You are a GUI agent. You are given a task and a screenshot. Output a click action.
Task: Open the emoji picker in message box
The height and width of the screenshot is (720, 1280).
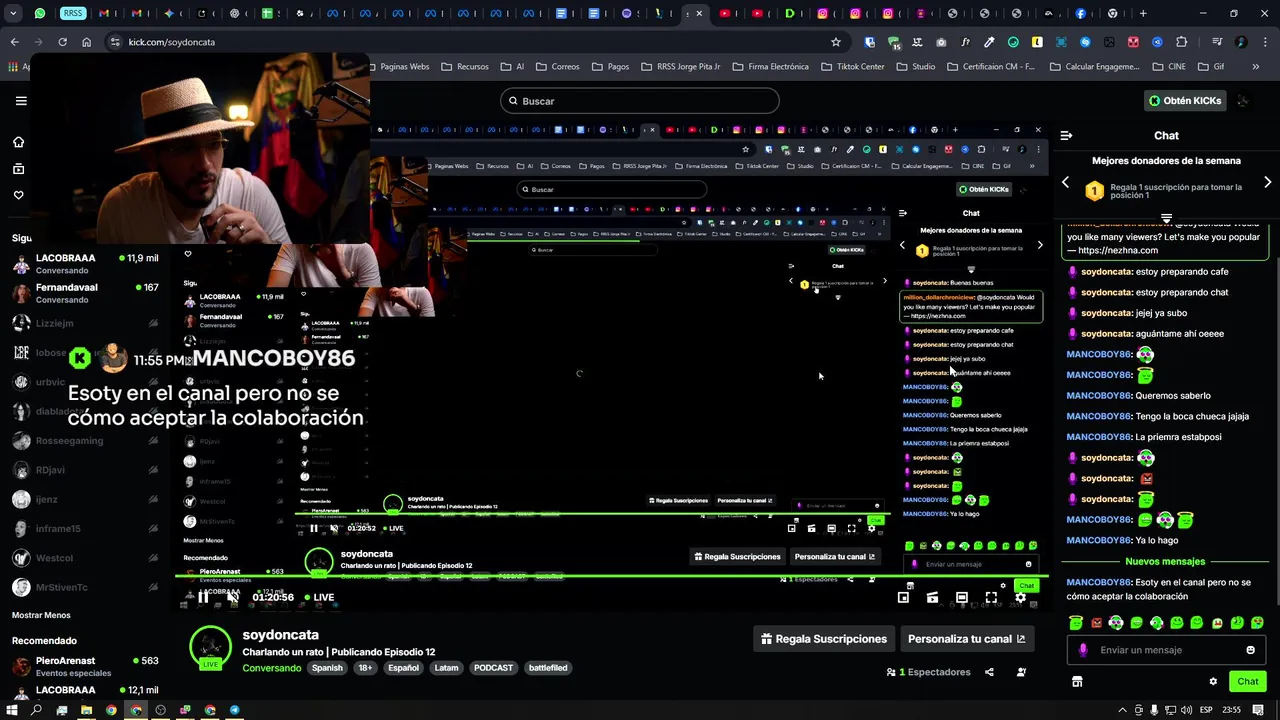(x=1250, y=650)
